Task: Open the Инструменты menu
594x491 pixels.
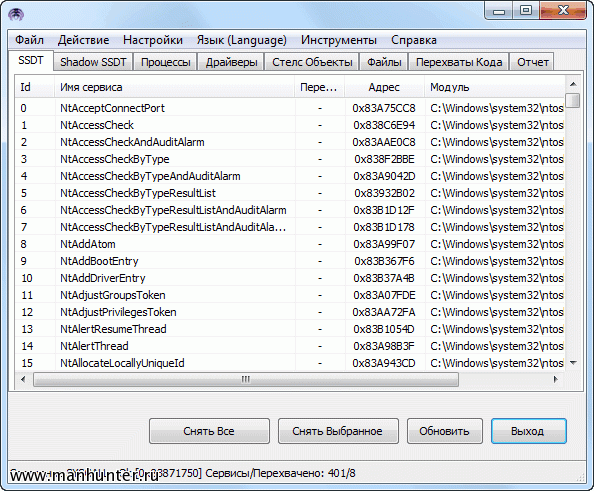Action: (339, 40)
